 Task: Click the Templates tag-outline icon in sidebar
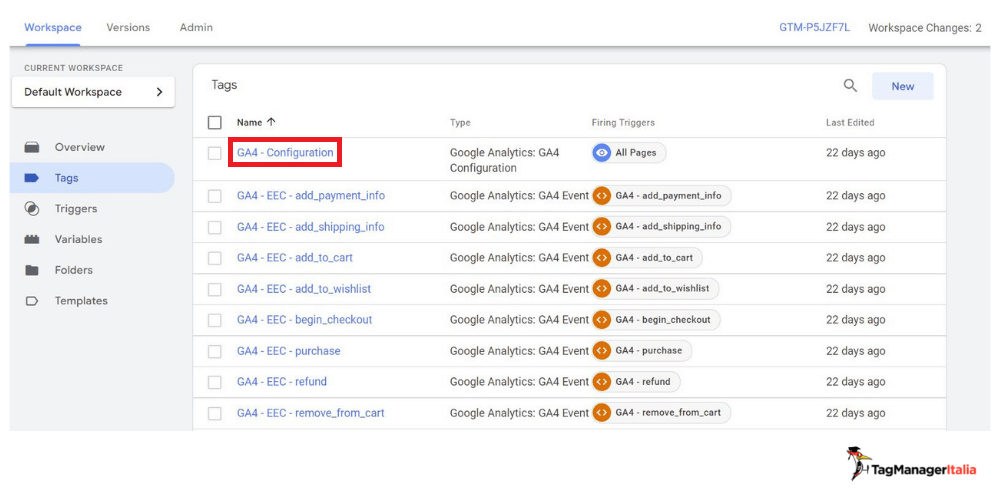(x=32, y=300)
